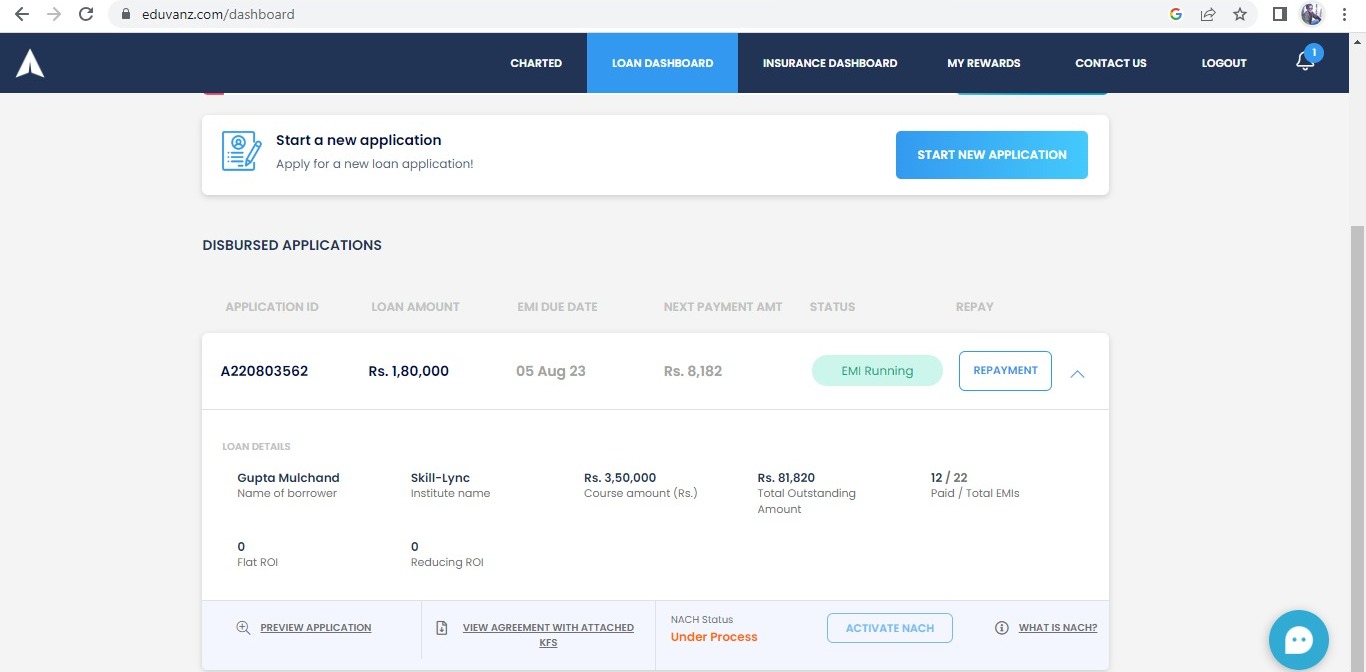The width and height of the screenshot is (1366, 672).
Task: Click the Google icon in address bar
Action: (1176, 14)
